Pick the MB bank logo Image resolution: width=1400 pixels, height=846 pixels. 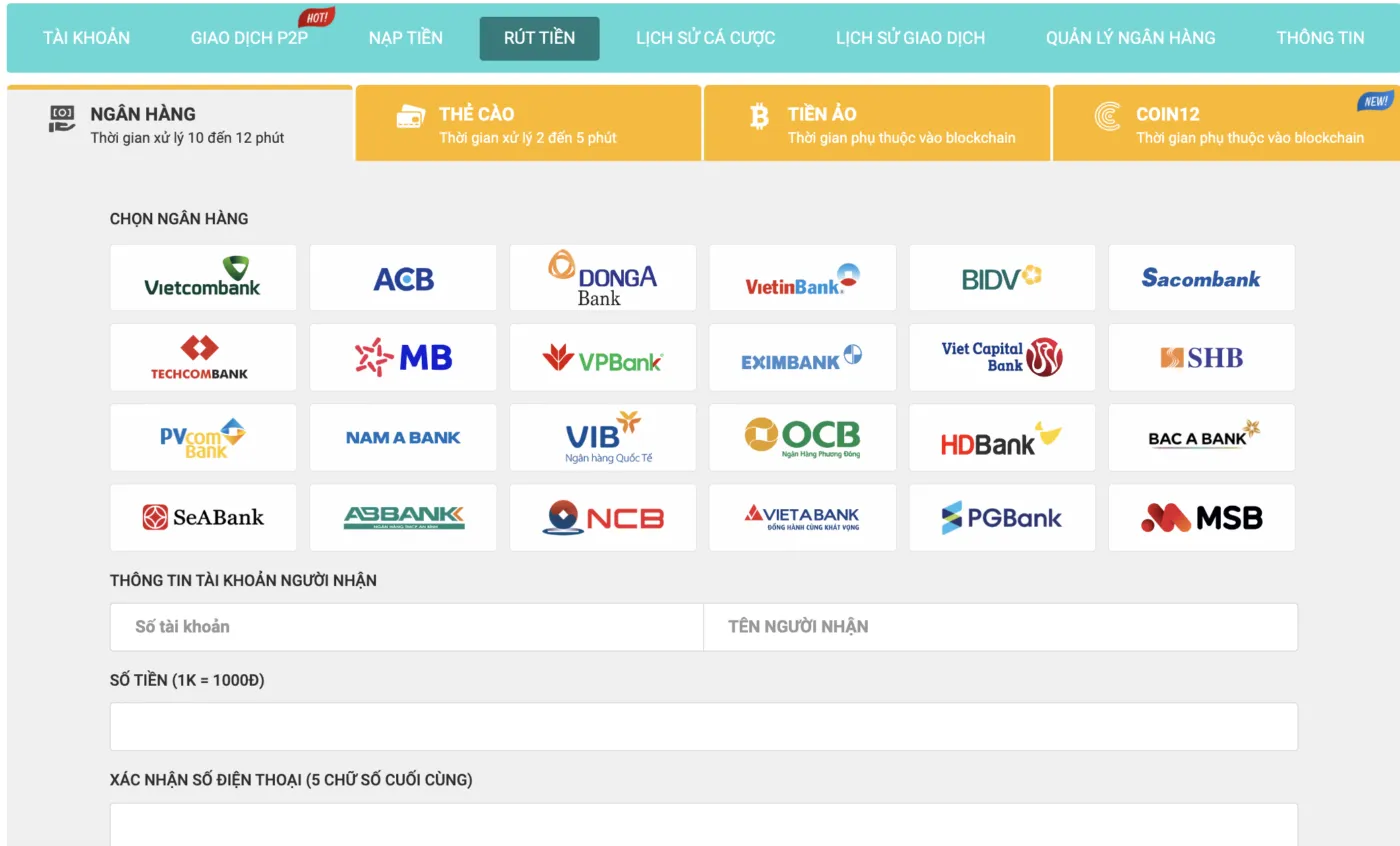click(x=403, y=357)
